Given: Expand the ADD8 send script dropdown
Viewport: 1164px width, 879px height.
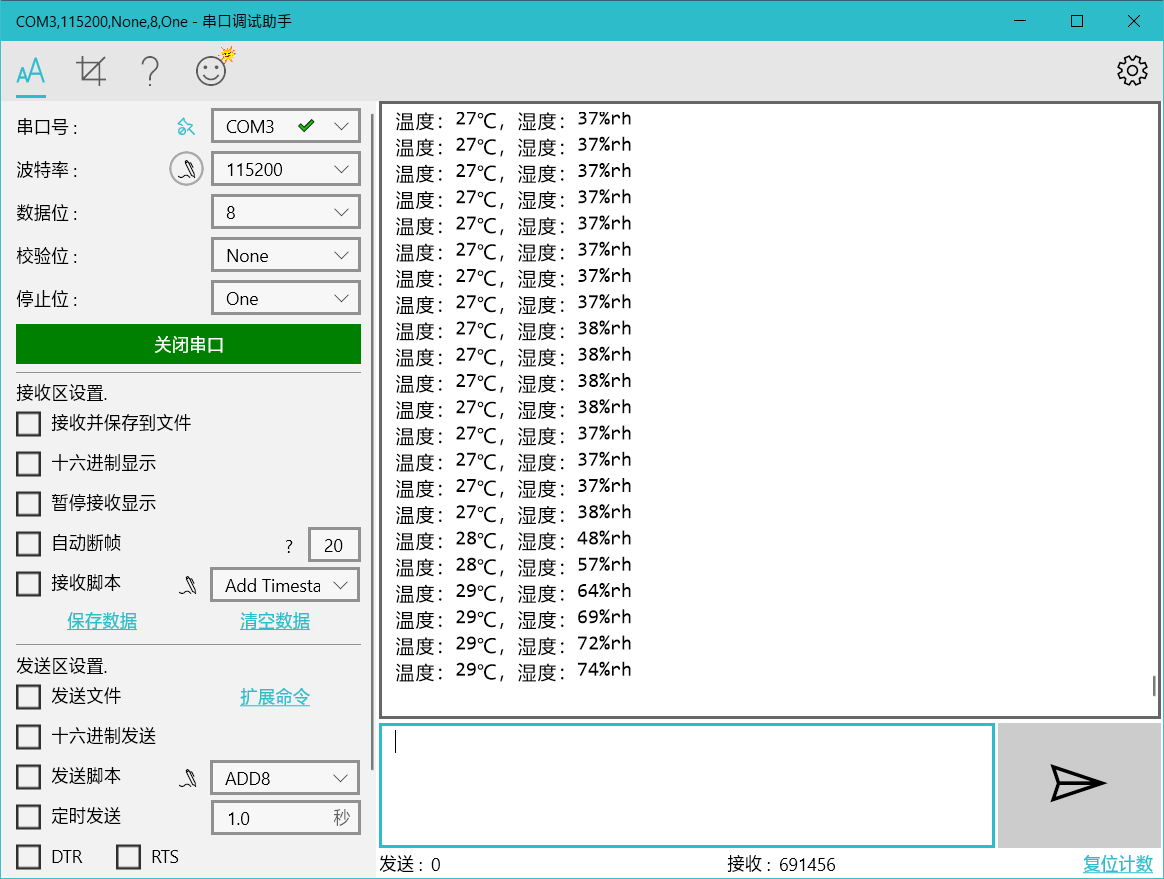Looking at the screenshot, I should point(285,778).
